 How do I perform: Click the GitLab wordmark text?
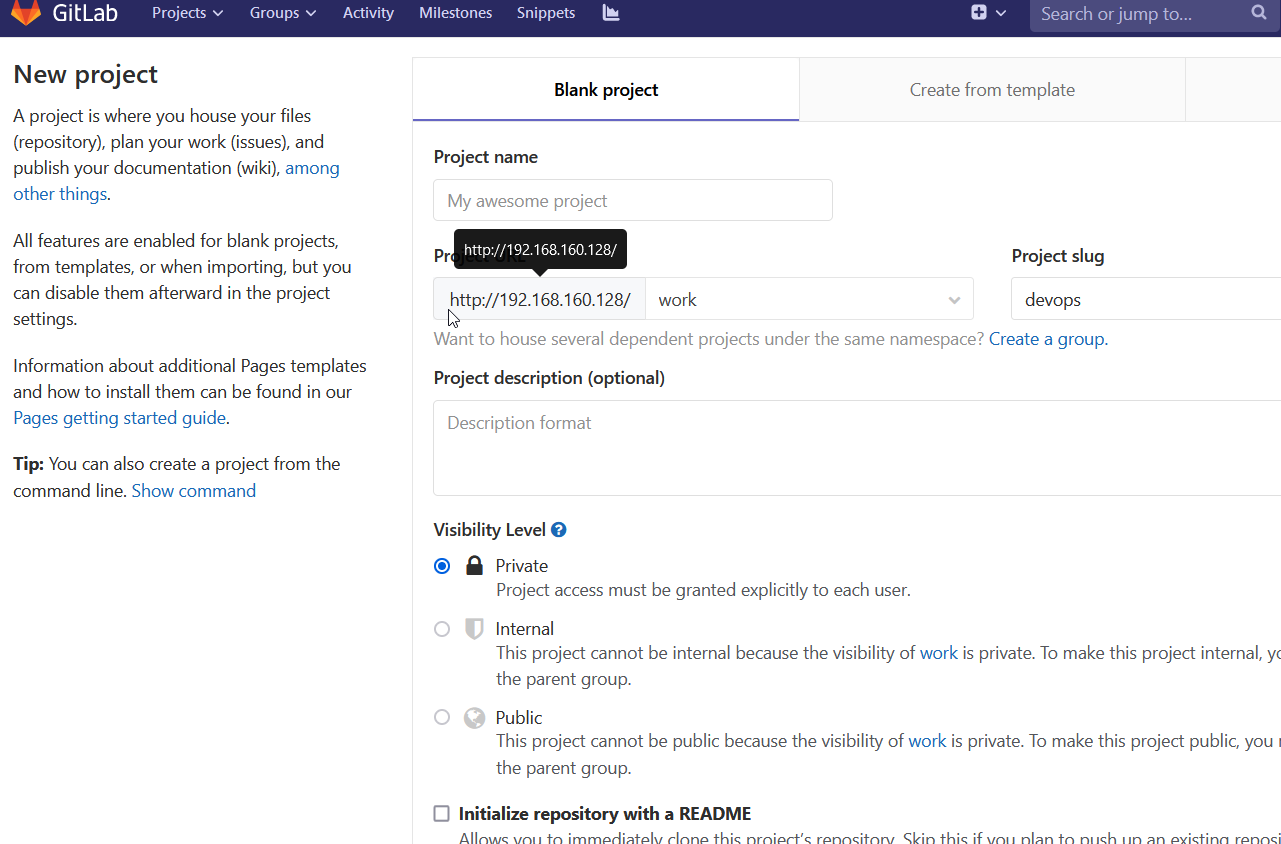pos(86,13)
